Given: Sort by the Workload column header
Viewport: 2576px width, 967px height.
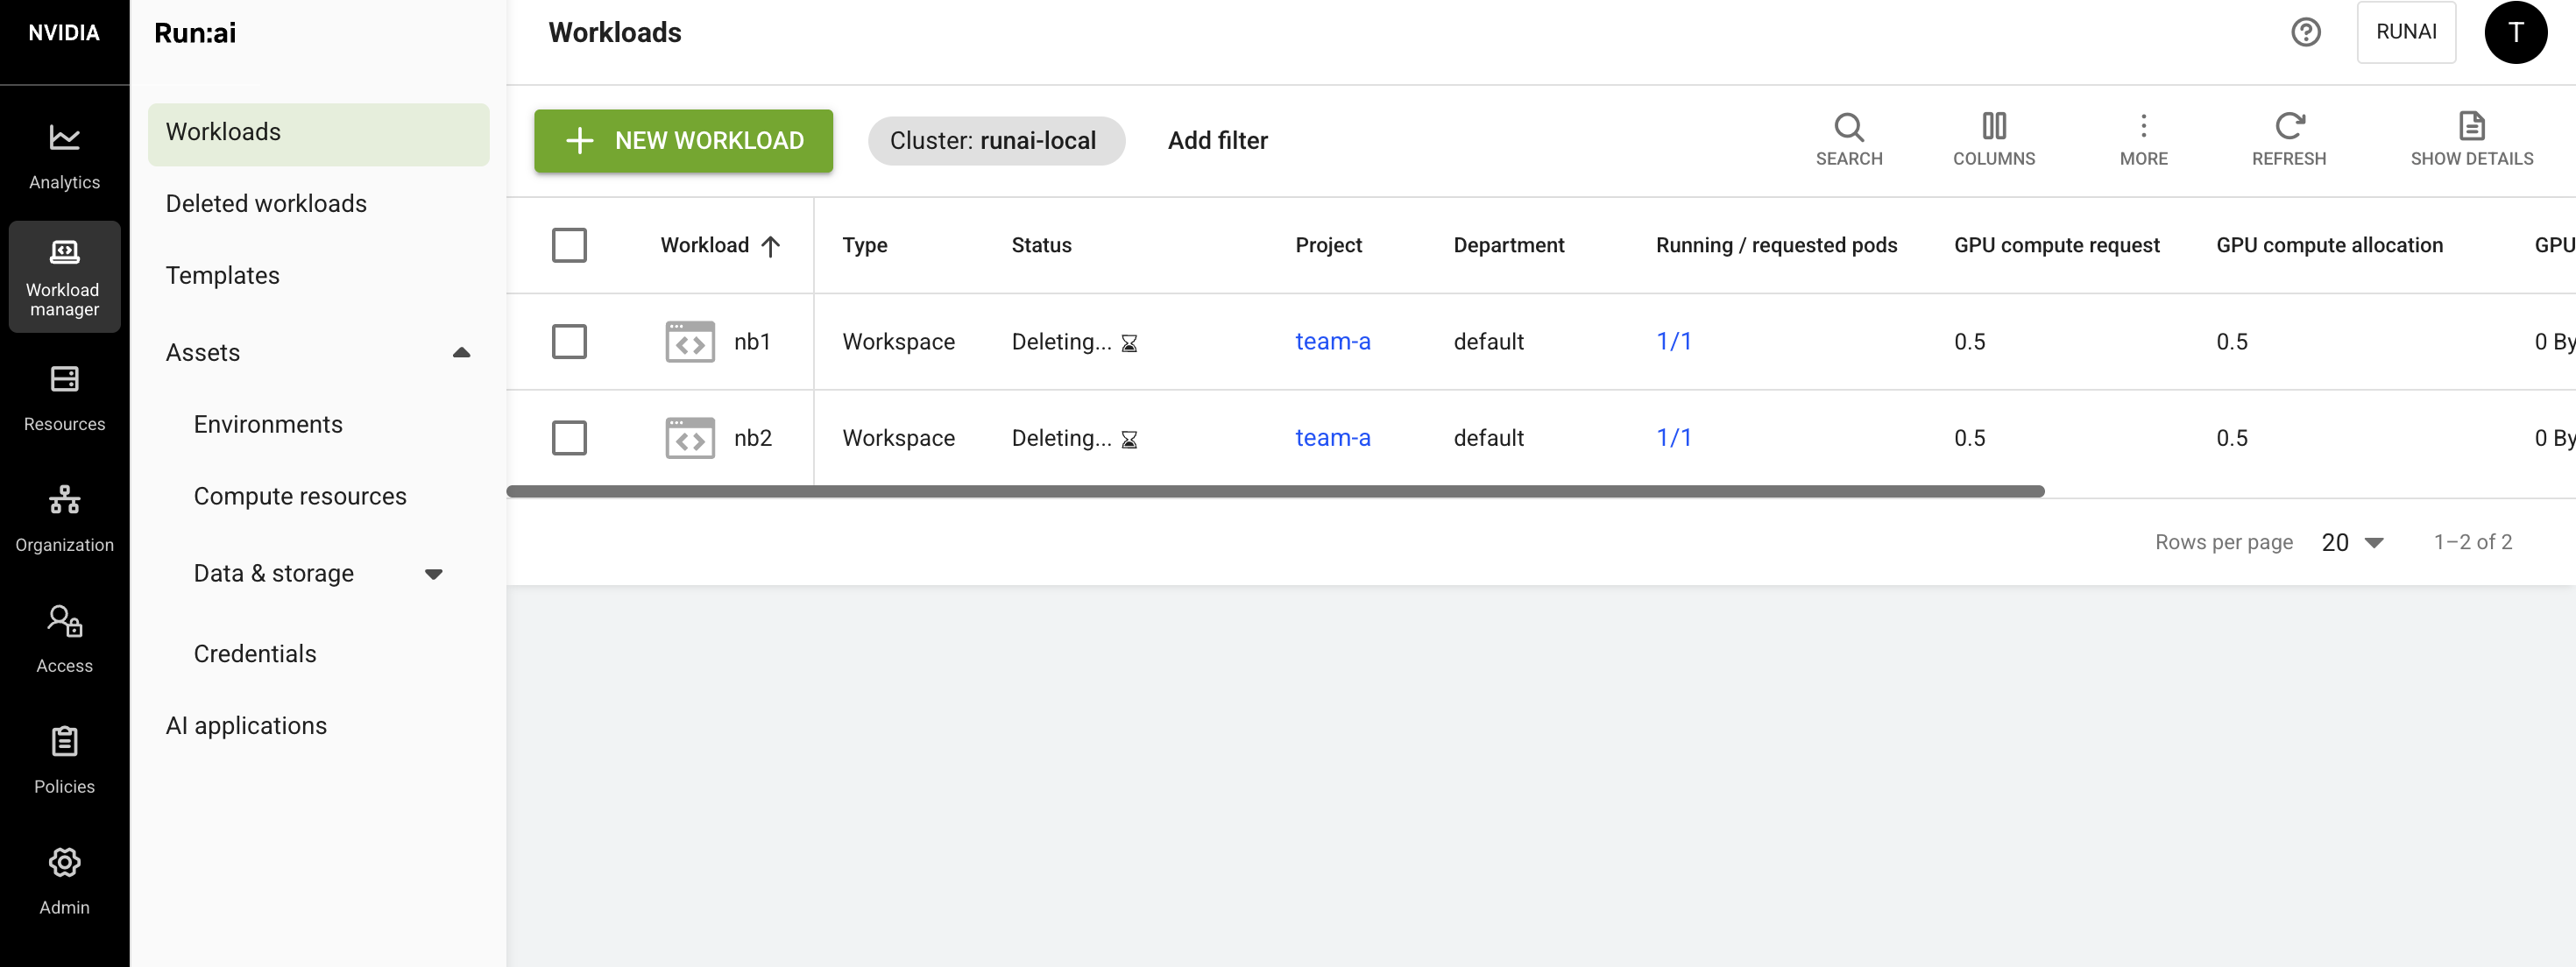Looking at the screenshot, I should 719,245.
